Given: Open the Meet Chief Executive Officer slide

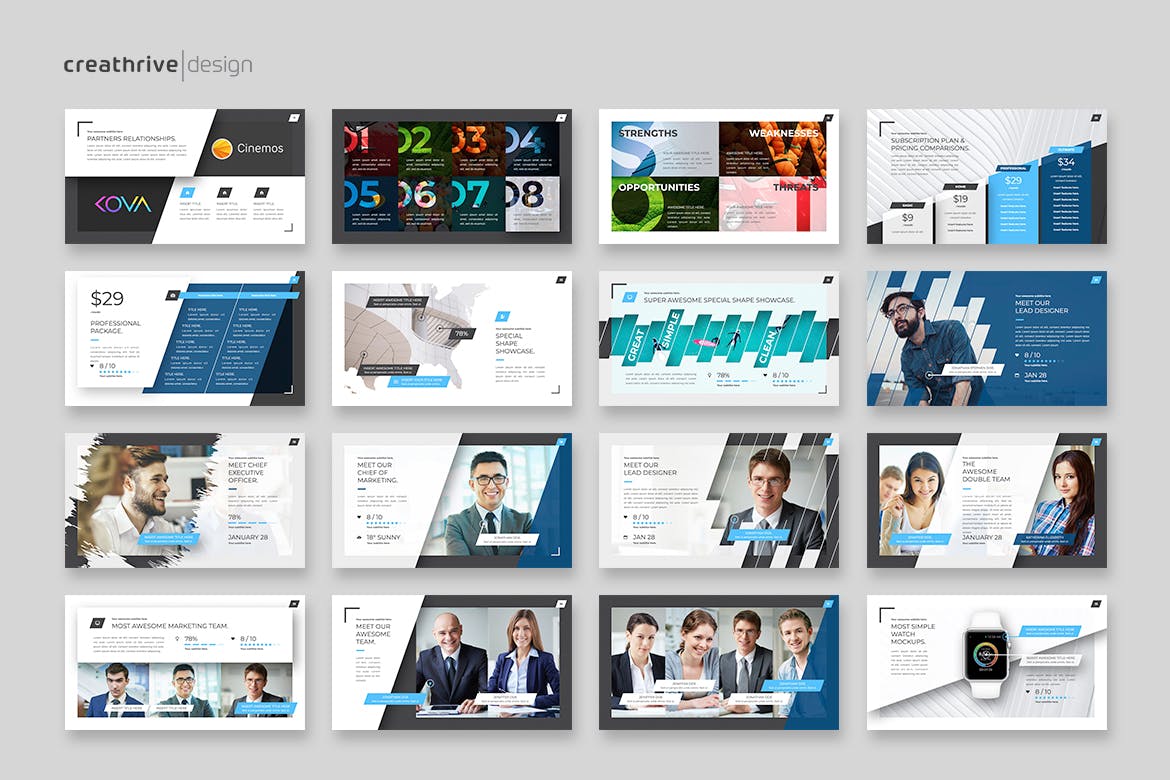Looking at the screenshot, I should tap(184, 501).
